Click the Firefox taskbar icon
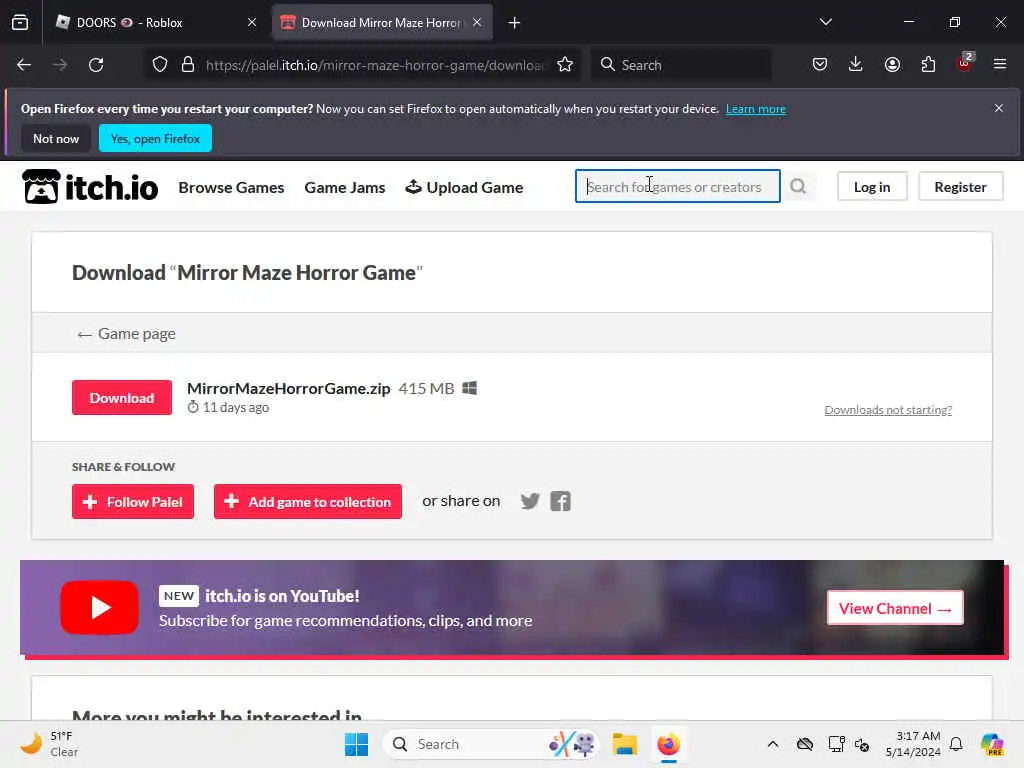Viewport: 1024px width, 768px height. (x=668, y=744)
